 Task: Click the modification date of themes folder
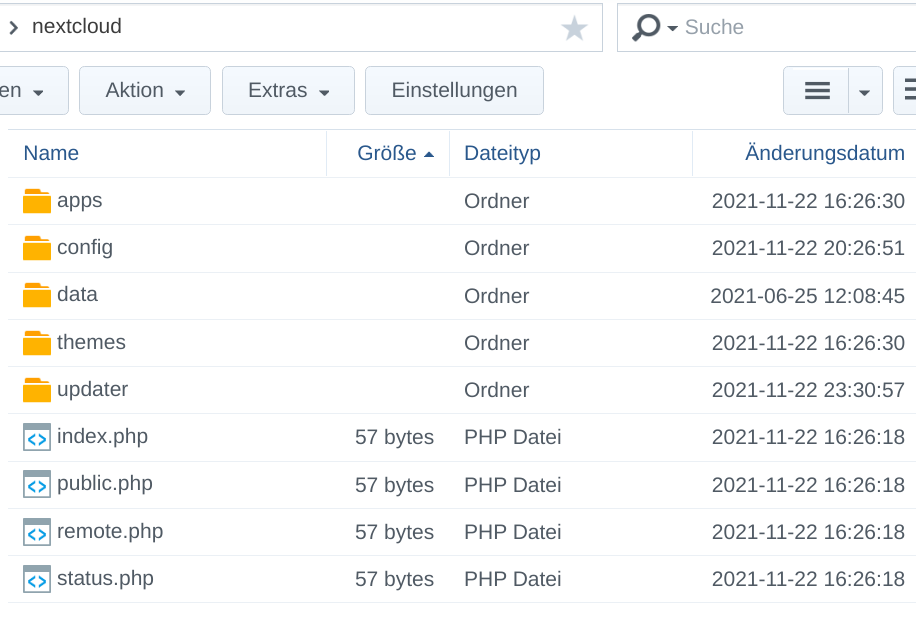pos(808,343)
